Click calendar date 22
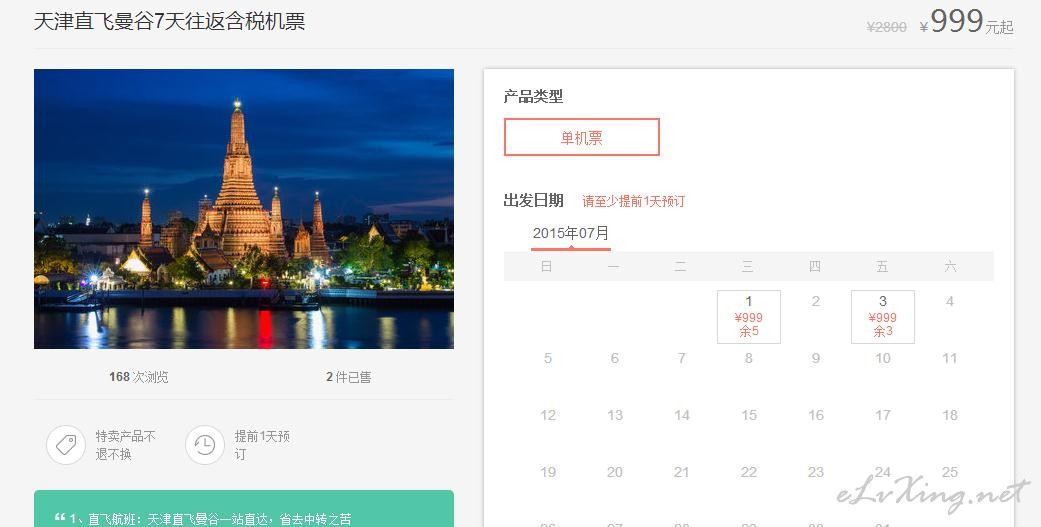 pyautogui.click(x=749, y=473)
